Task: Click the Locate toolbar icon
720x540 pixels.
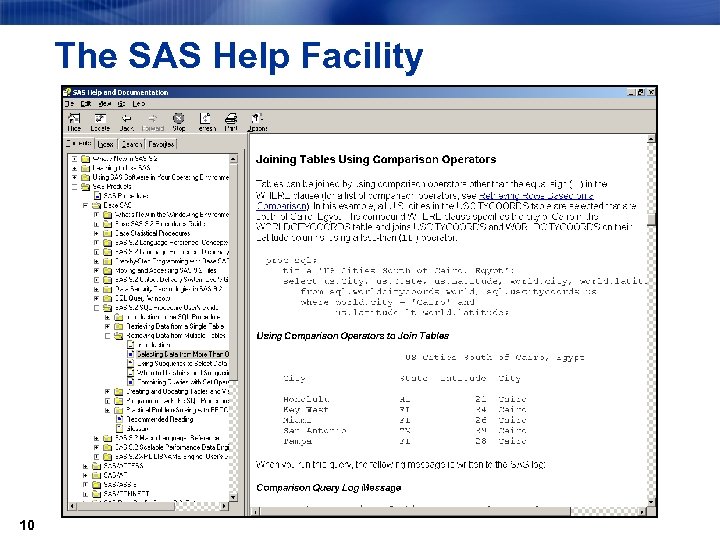Action: tap(100, 119)
